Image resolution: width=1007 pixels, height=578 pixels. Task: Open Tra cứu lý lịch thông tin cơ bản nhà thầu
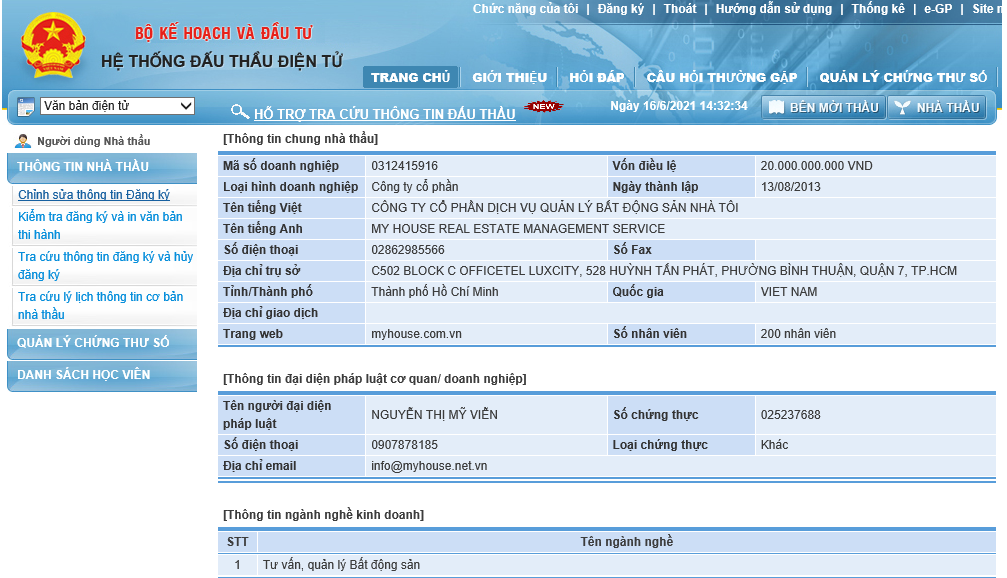coord(100,305)
